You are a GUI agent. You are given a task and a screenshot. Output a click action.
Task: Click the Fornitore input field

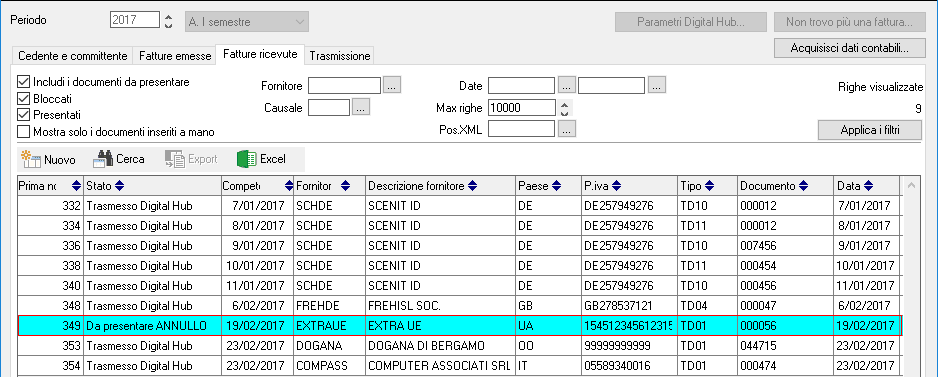tap(345, 85)
